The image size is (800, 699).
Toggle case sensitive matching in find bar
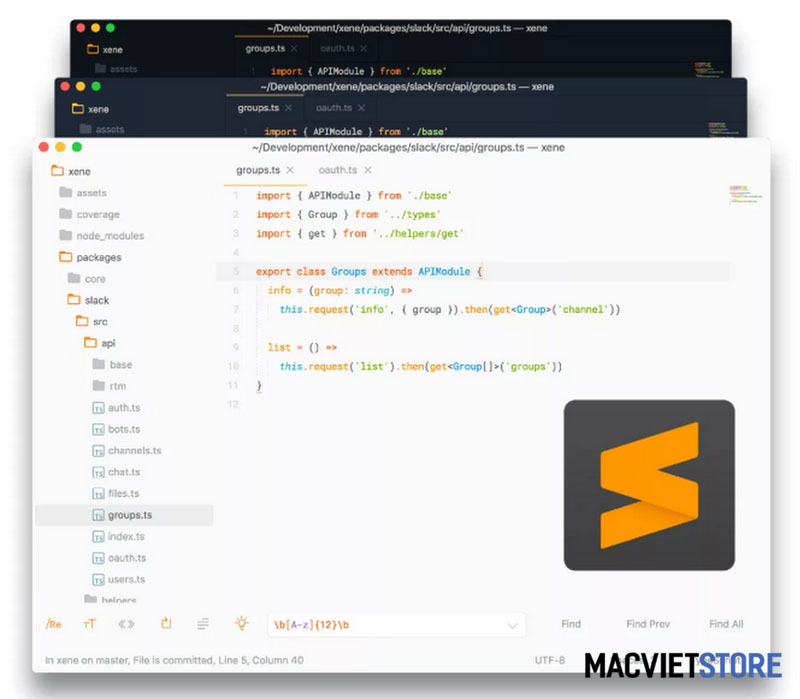click(89, 624)
